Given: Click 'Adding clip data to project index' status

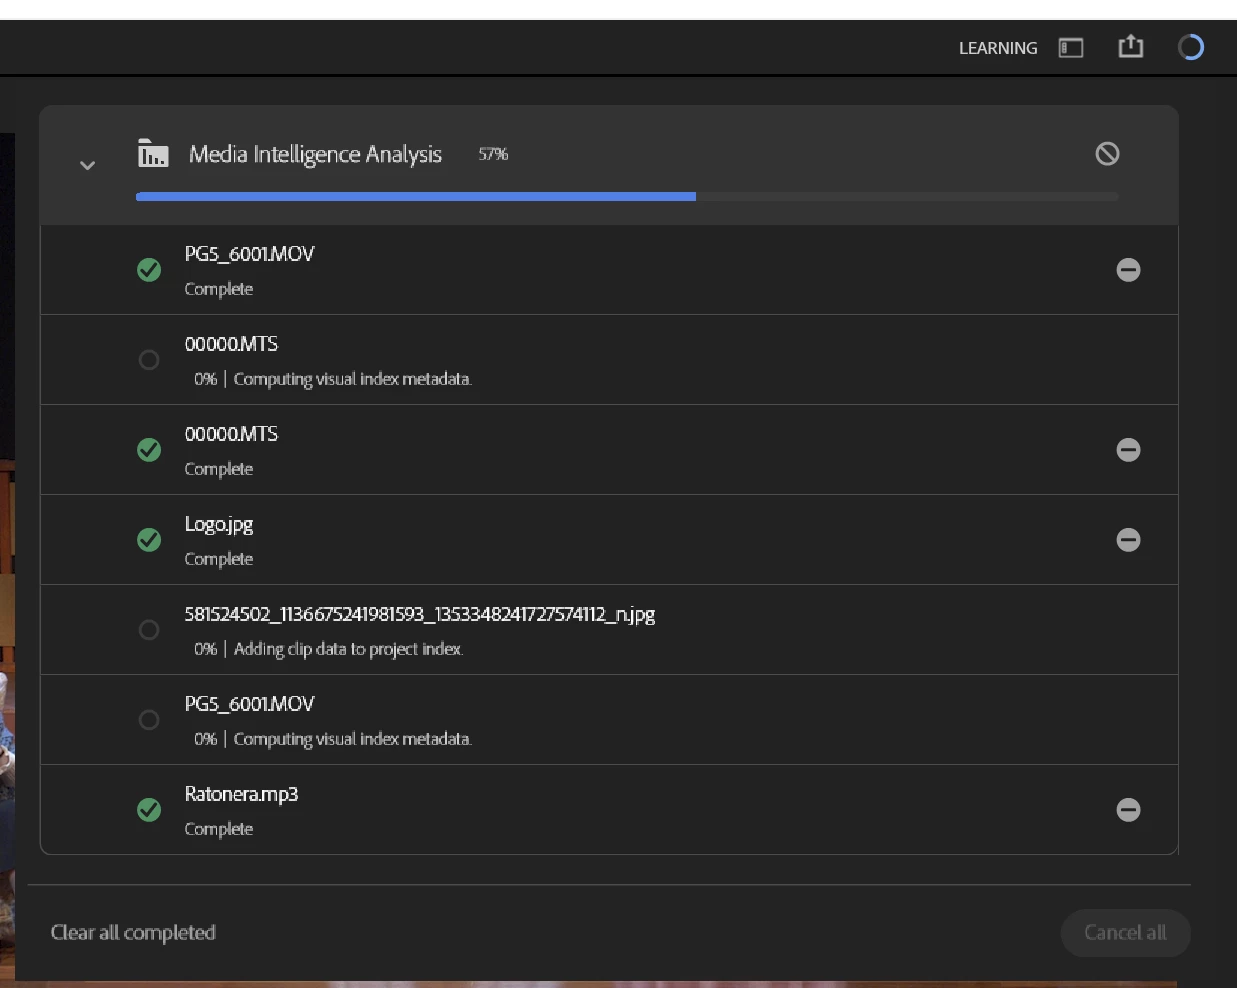Looking at the screenshot, I should click(348, 649).
